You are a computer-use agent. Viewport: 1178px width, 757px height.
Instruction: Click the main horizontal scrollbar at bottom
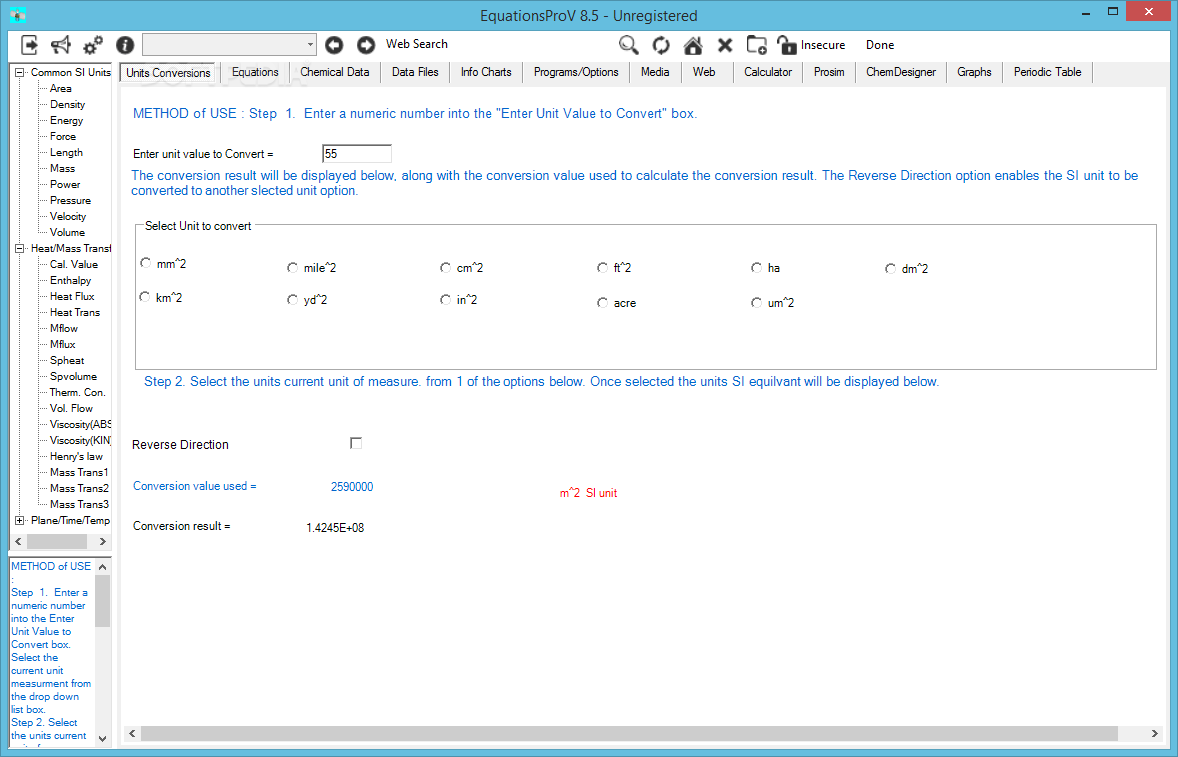(629, 733)
